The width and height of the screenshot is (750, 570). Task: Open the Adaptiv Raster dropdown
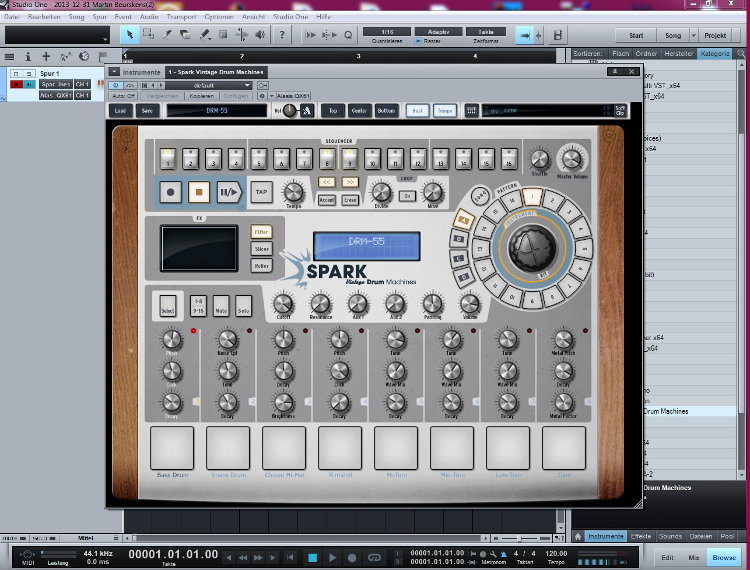coord(438,32)
